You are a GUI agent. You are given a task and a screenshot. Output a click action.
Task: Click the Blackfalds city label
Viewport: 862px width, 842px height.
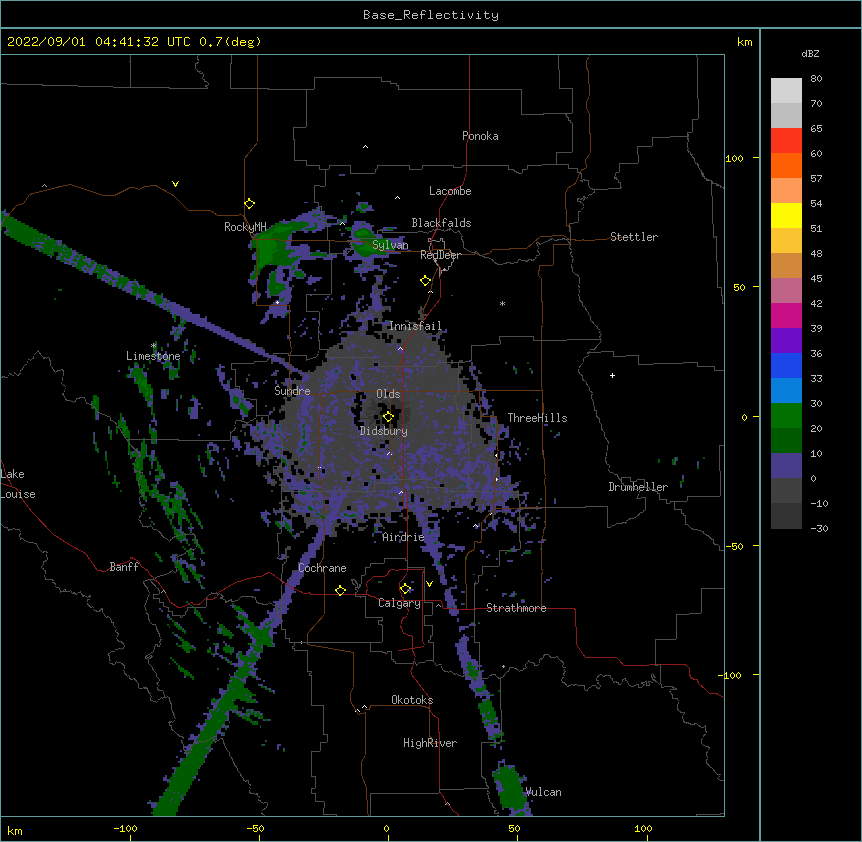point(441,223)
